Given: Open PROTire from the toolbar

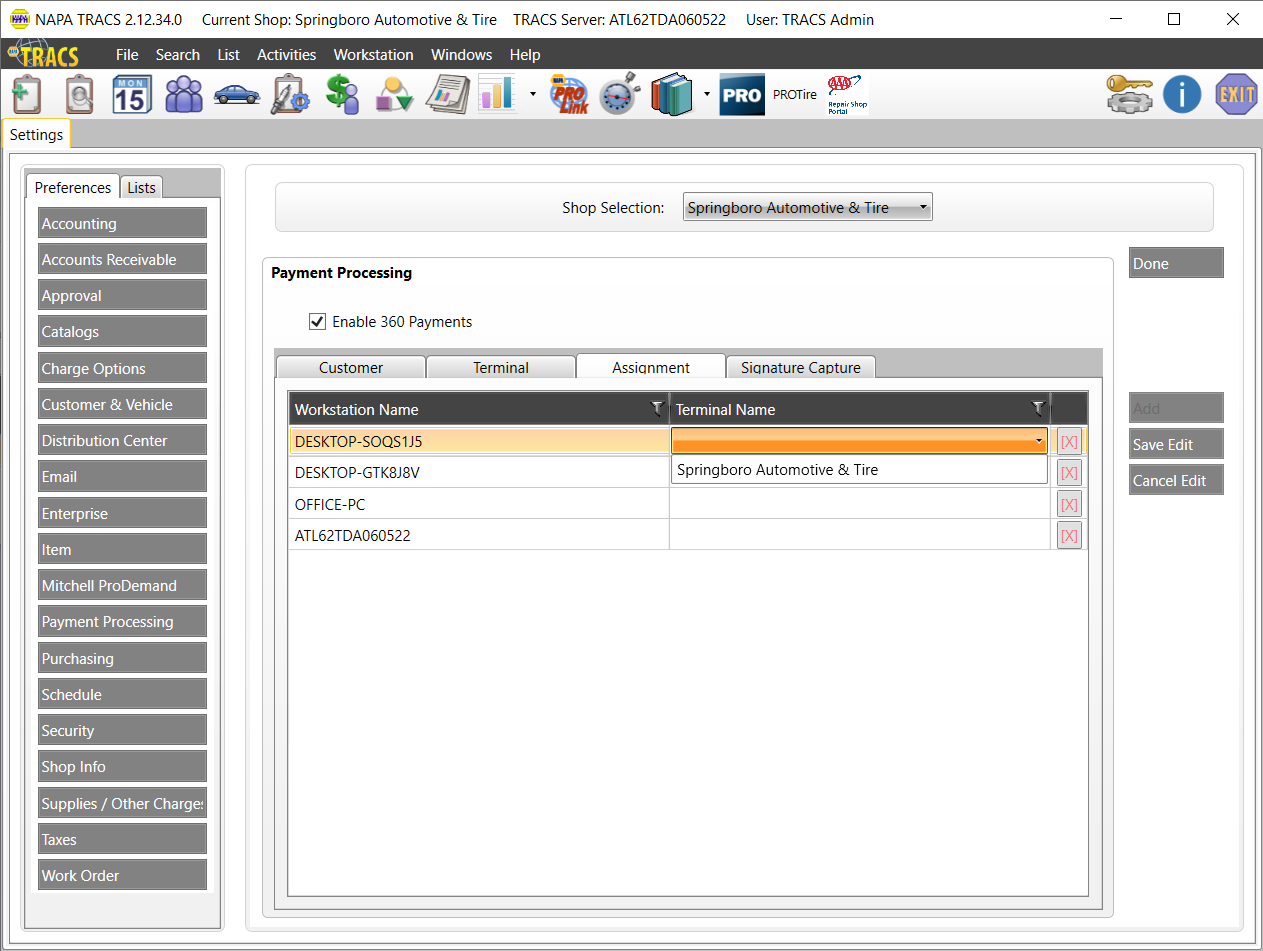Looking at the screenshot, I should click(x=795, y=95).
